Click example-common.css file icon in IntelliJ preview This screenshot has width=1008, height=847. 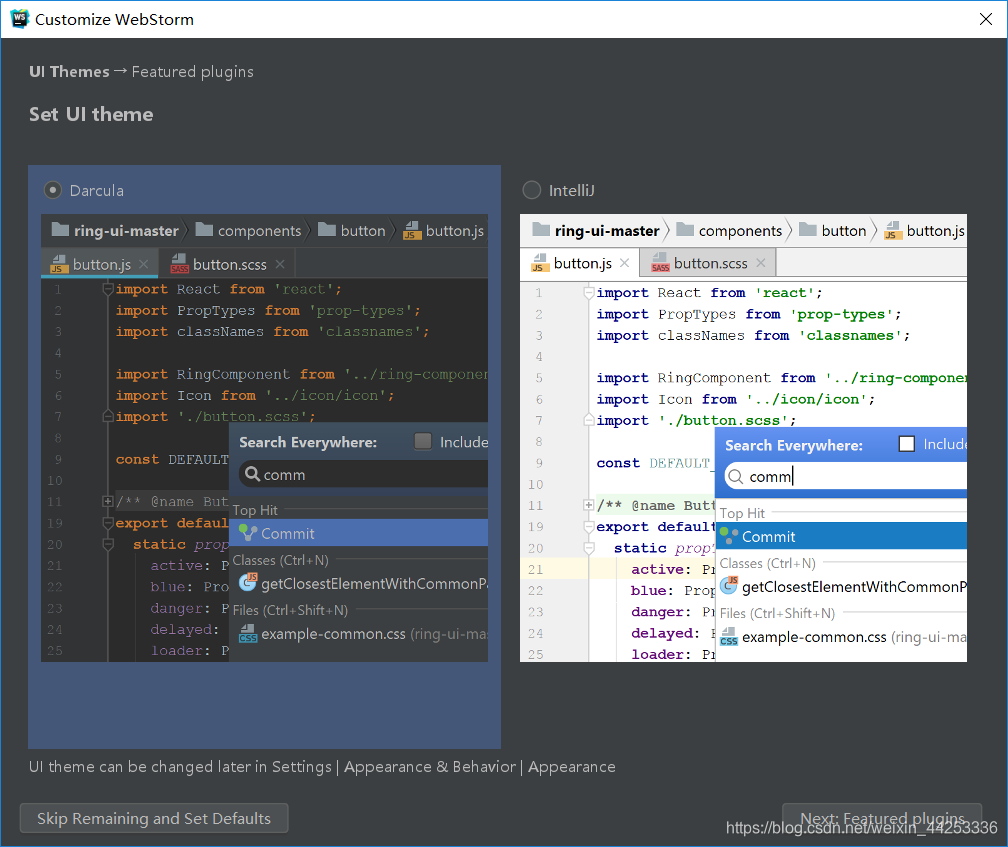(728, 636)
